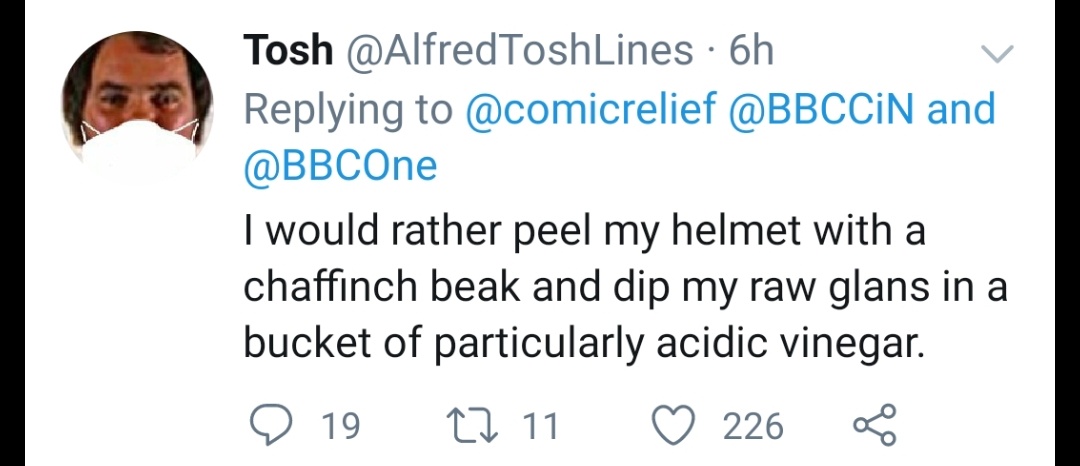The image size is (1080, 466).
Task: Go to the @BBCOne mention
Action: [x=341, y=166]
